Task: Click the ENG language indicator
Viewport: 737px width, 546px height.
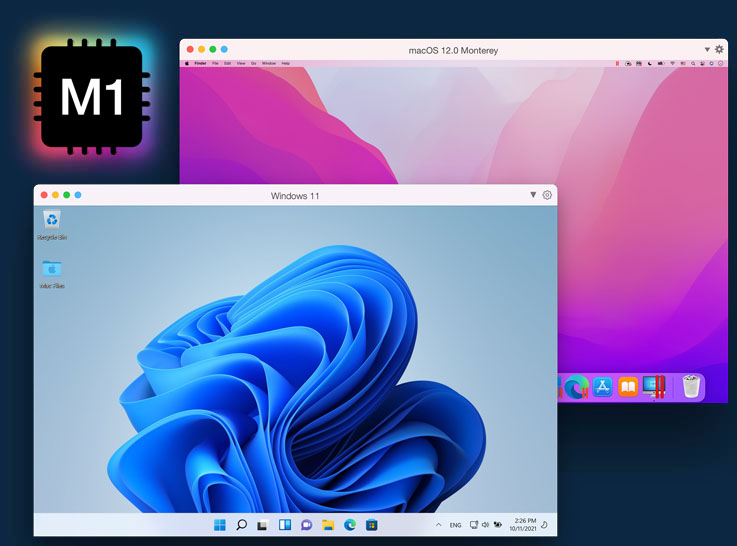Action: 455,525
